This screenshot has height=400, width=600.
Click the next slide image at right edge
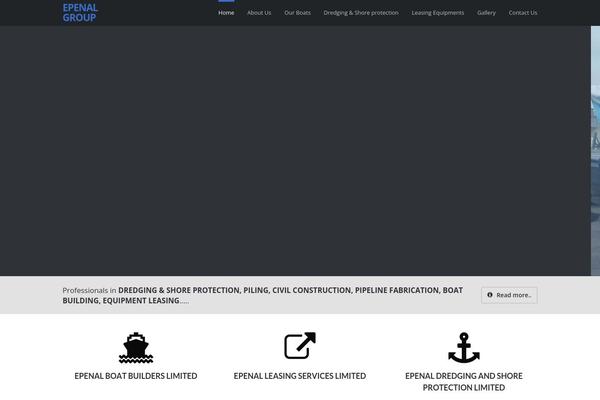(x=595, y=151)
